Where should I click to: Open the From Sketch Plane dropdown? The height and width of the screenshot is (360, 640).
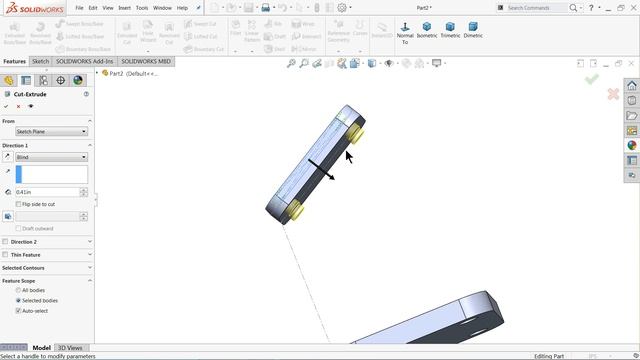click(x=51, y=131)
